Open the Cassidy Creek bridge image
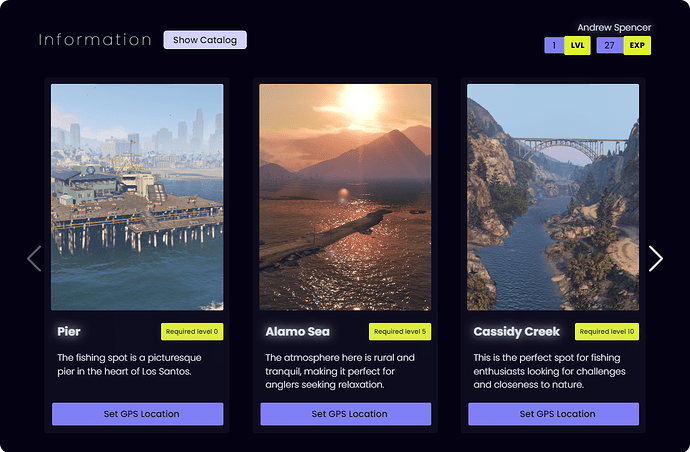Screen dimensions: 690x452 pyautogui.click(x=553, y=197)
